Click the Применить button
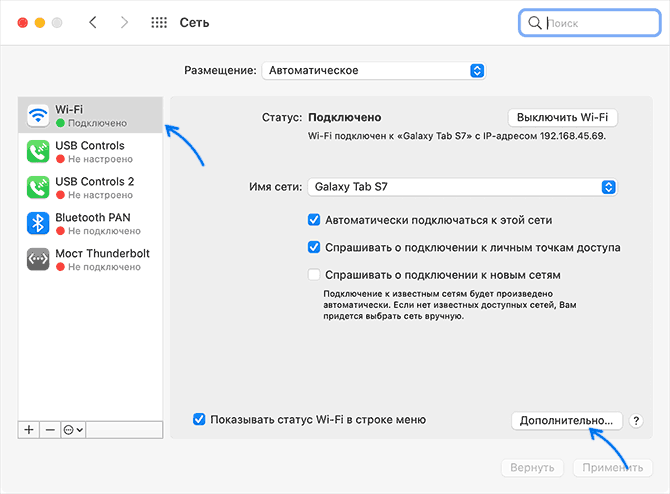 pyautogui.click(x=613, y=468)
